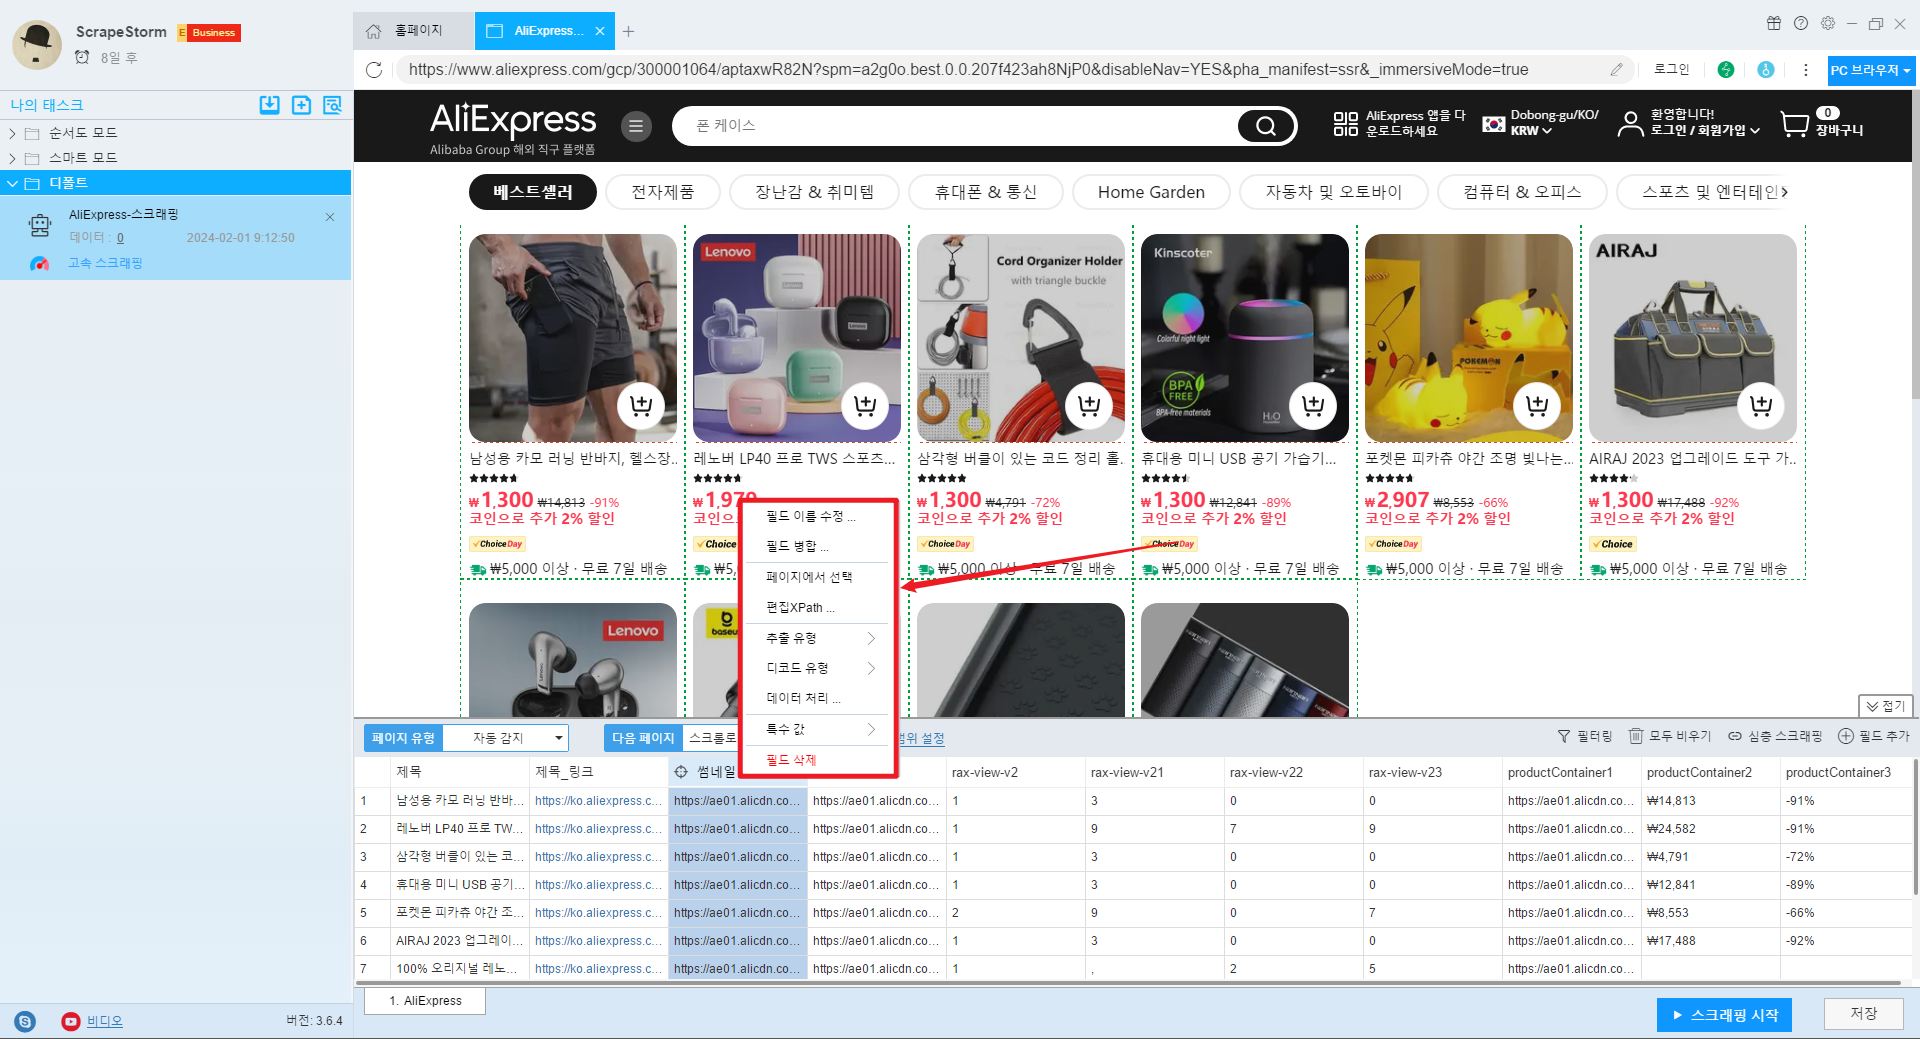Screen dimensions: 1920x1039
Task: Select the Home Garden category tab
Action: 1151,192
